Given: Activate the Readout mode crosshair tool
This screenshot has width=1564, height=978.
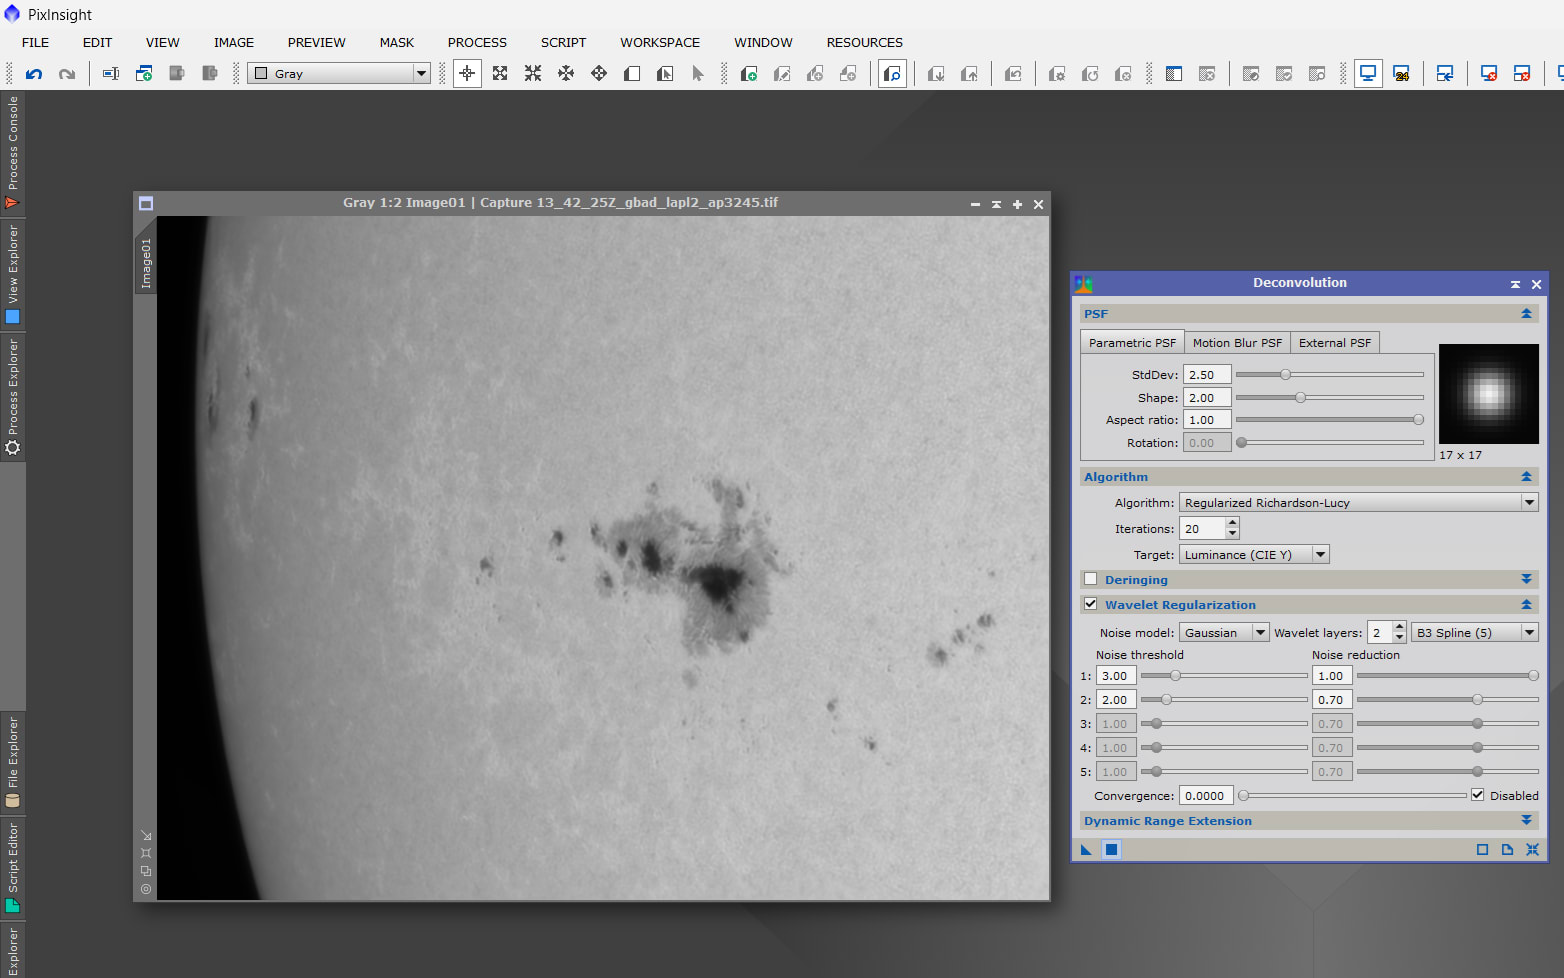Looking at the screenshot, I should (467, 73).
